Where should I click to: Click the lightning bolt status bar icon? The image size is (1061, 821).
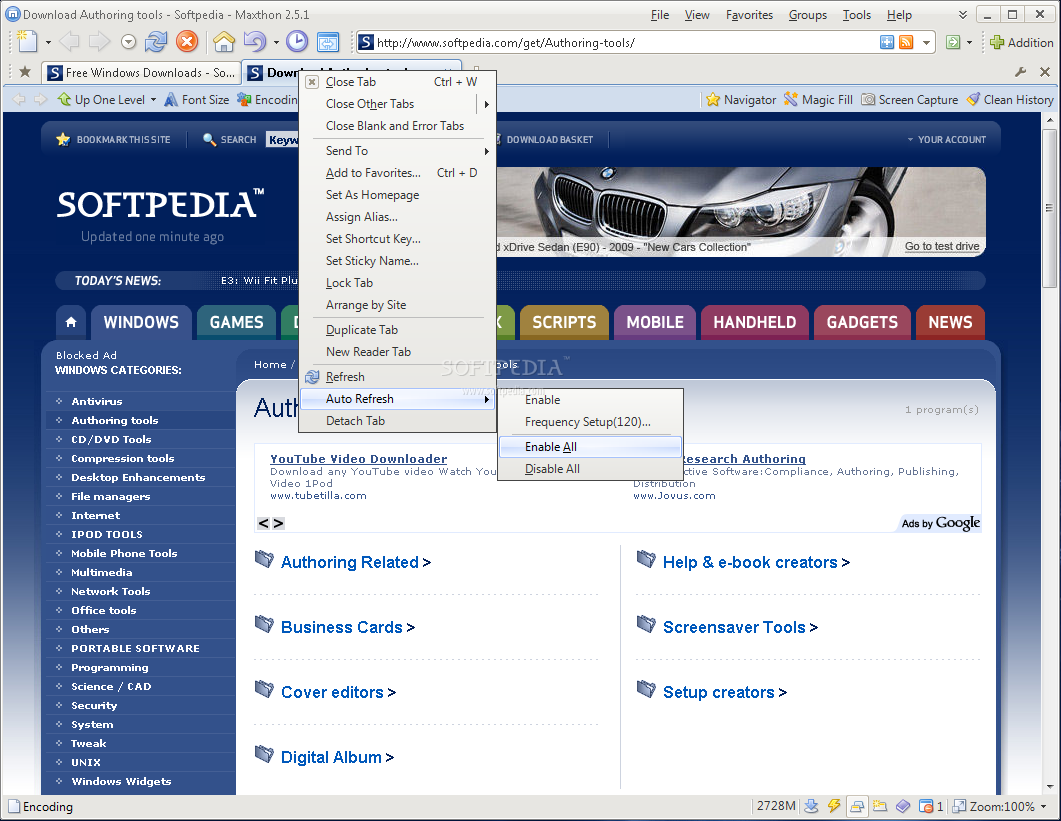(x=834, y=806)
